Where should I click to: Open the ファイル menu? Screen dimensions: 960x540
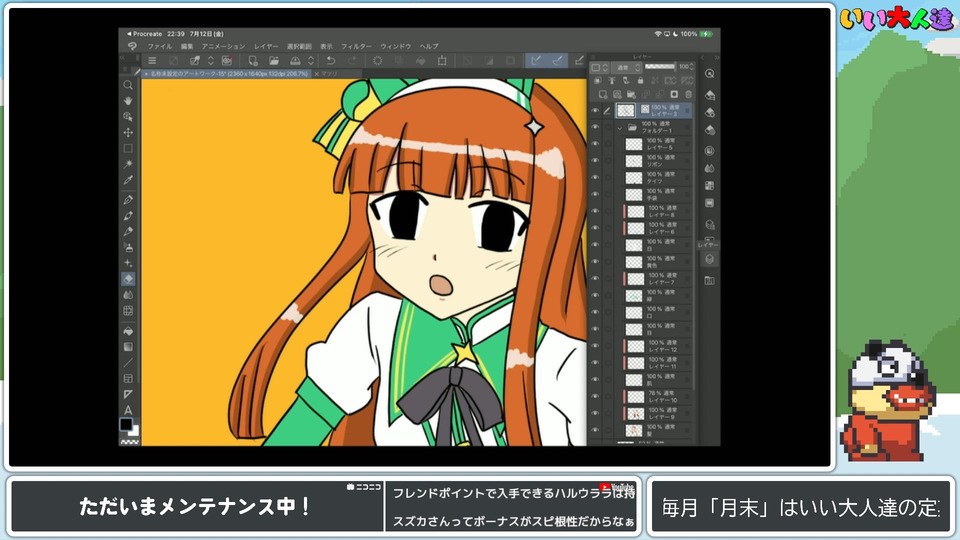tap(159, 46)
